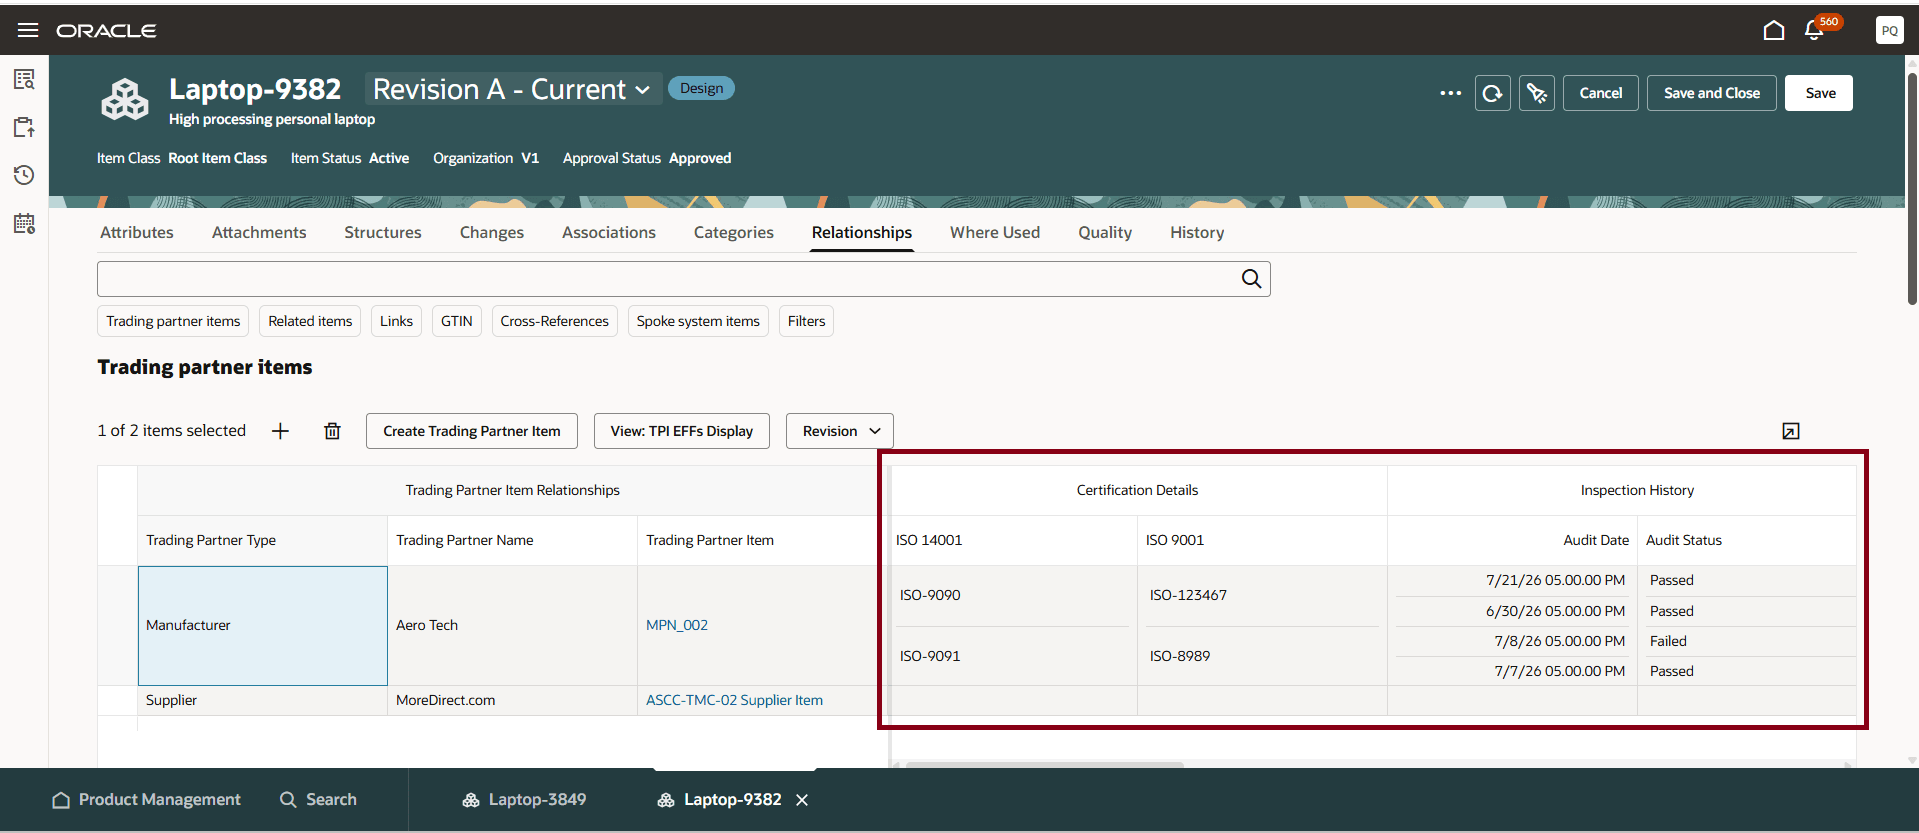The image size is (1919, 833).
Task: Delete selected row with trash icon
Action: point(332,431)
